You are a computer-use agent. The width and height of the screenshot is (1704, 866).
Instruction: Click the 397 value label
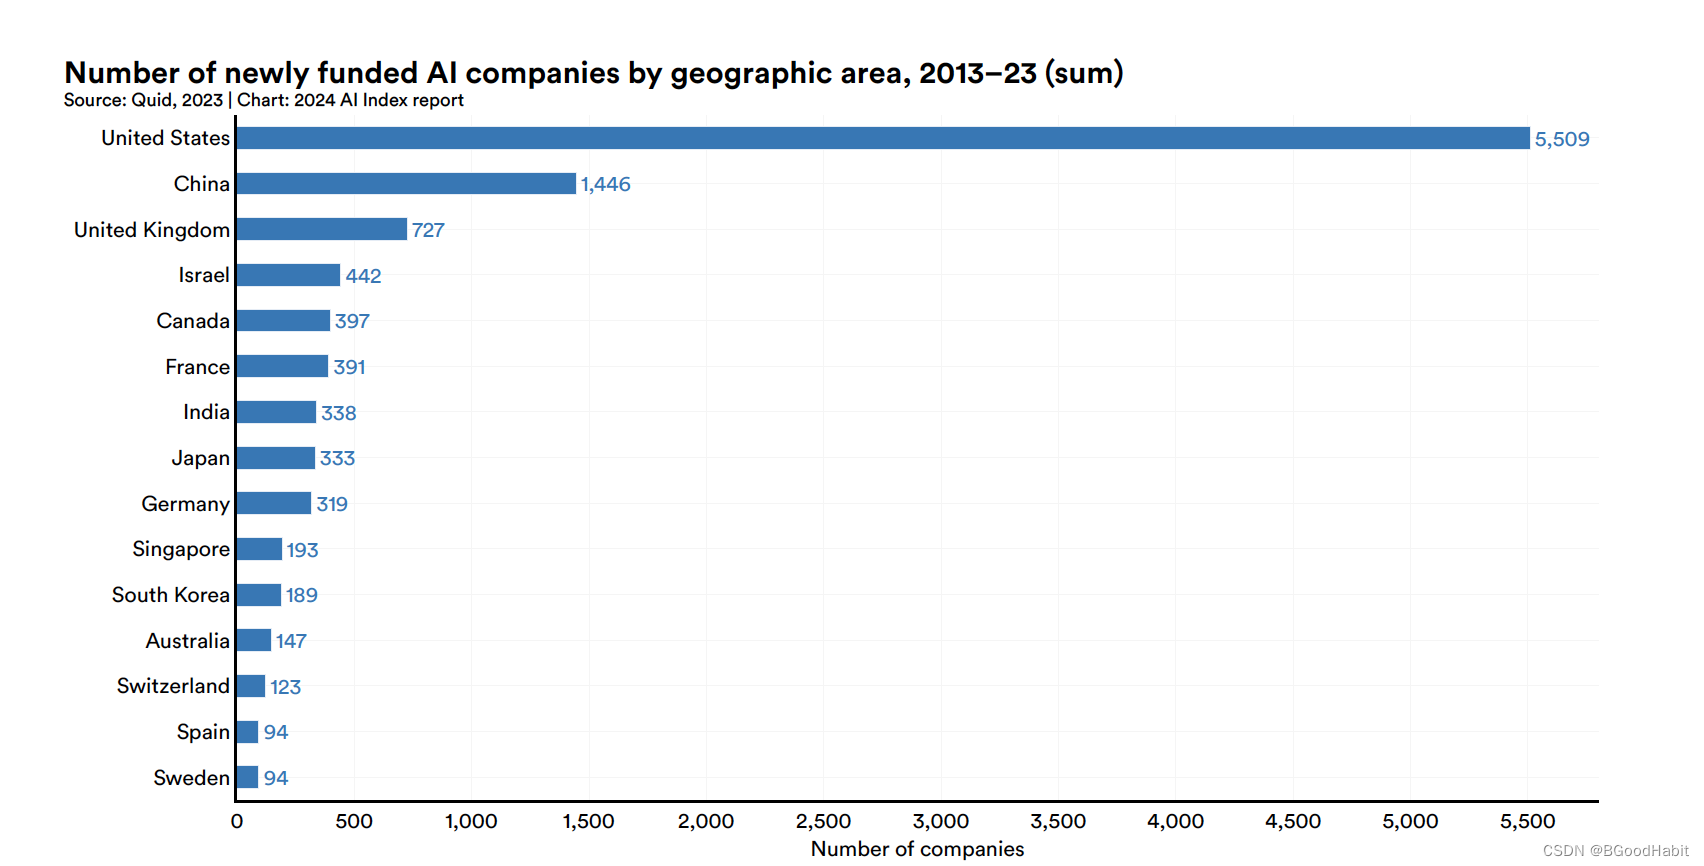click(352, 321)
